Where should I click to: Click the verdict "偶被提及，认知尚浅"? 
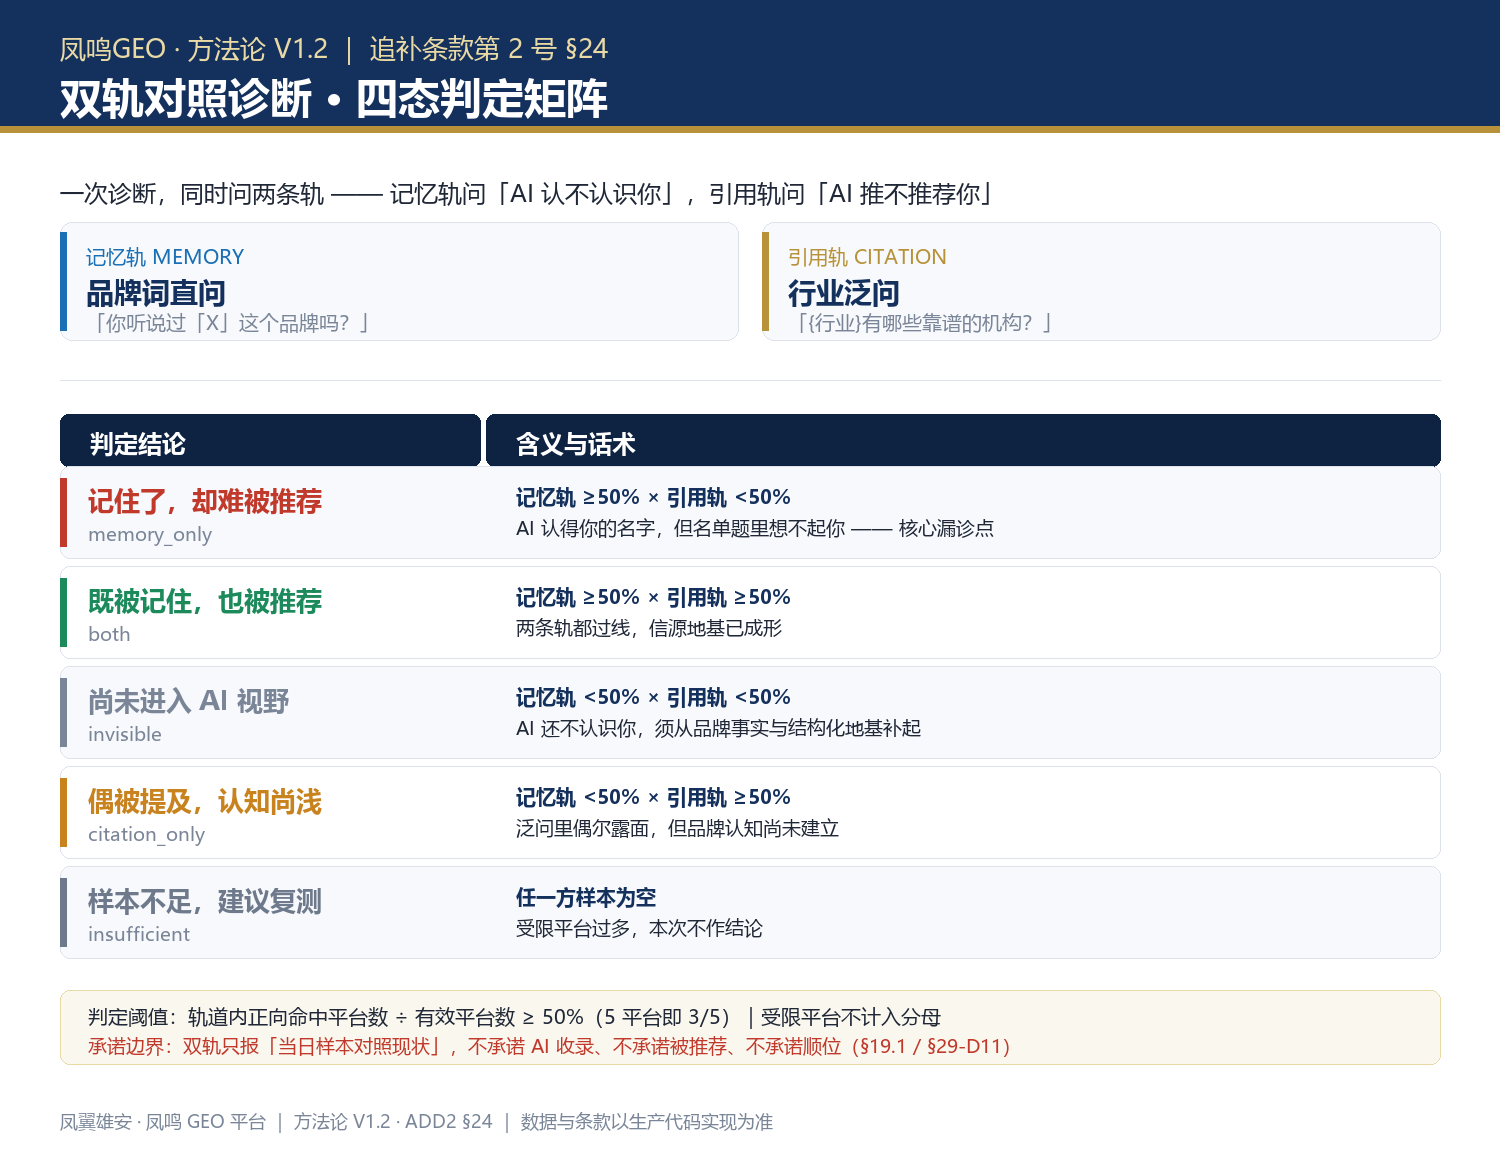205,801
